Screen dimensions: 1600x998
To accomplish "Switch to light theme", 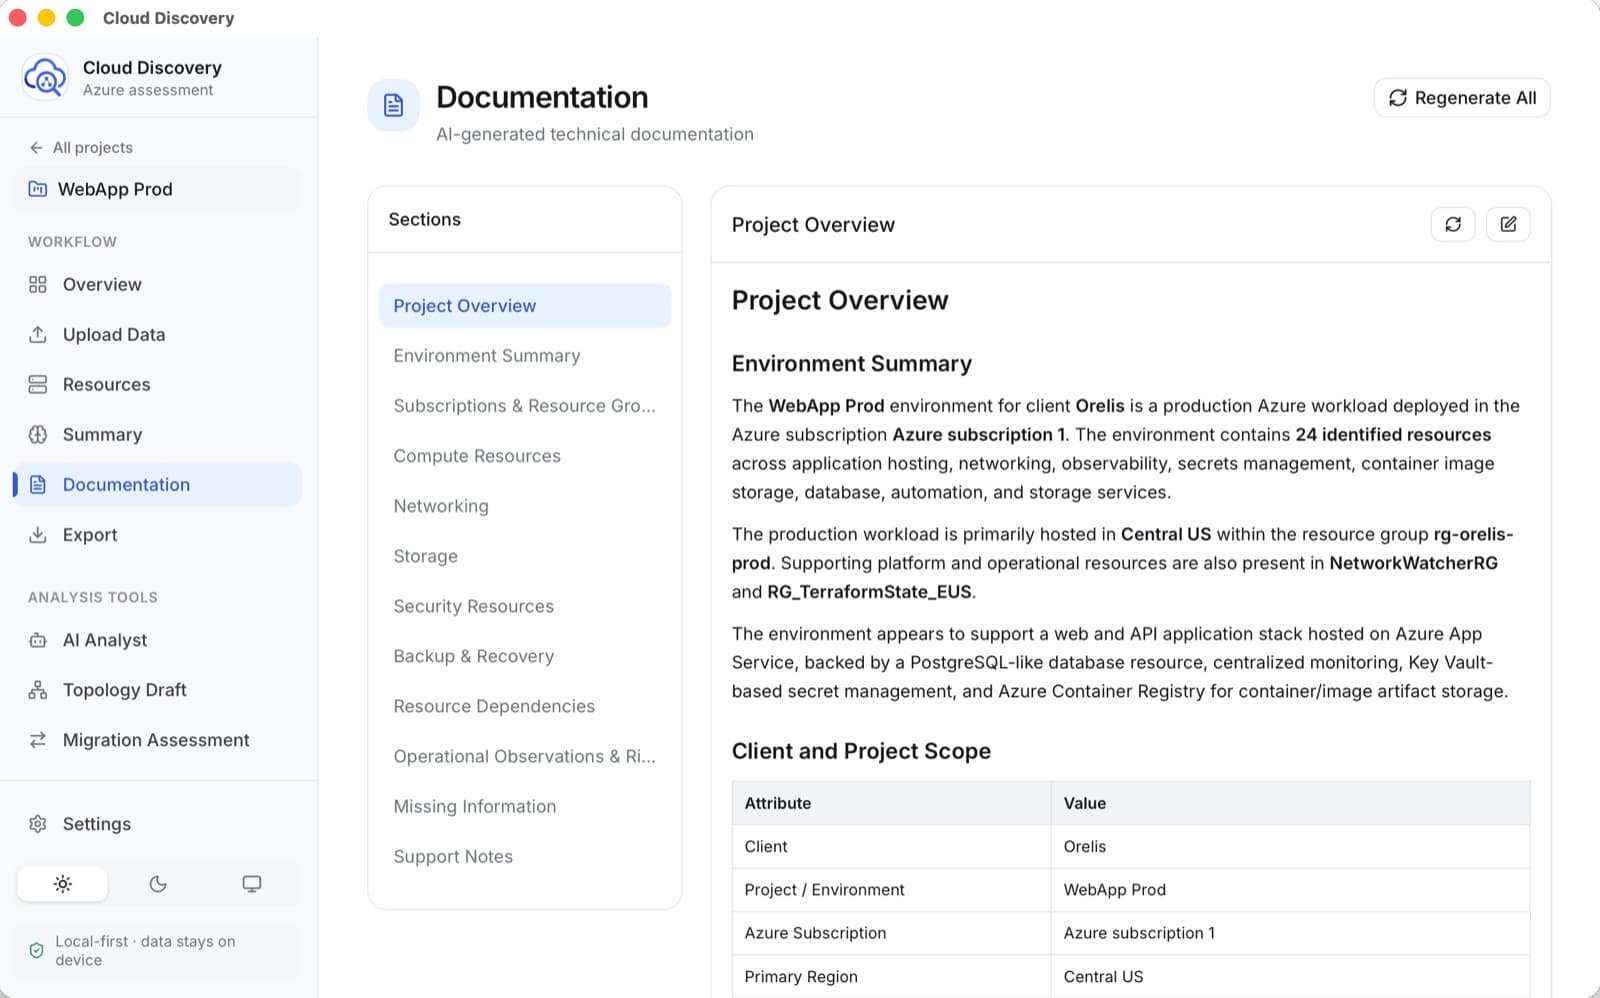I will click(62, 884).
